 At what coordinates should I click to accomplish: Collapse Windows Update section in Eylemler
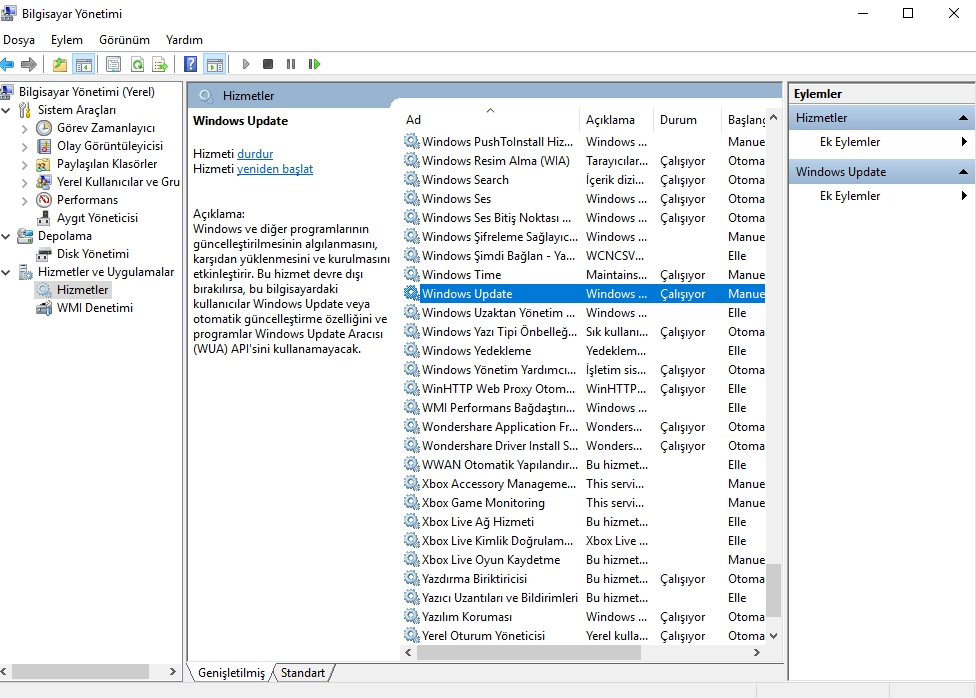963,172
